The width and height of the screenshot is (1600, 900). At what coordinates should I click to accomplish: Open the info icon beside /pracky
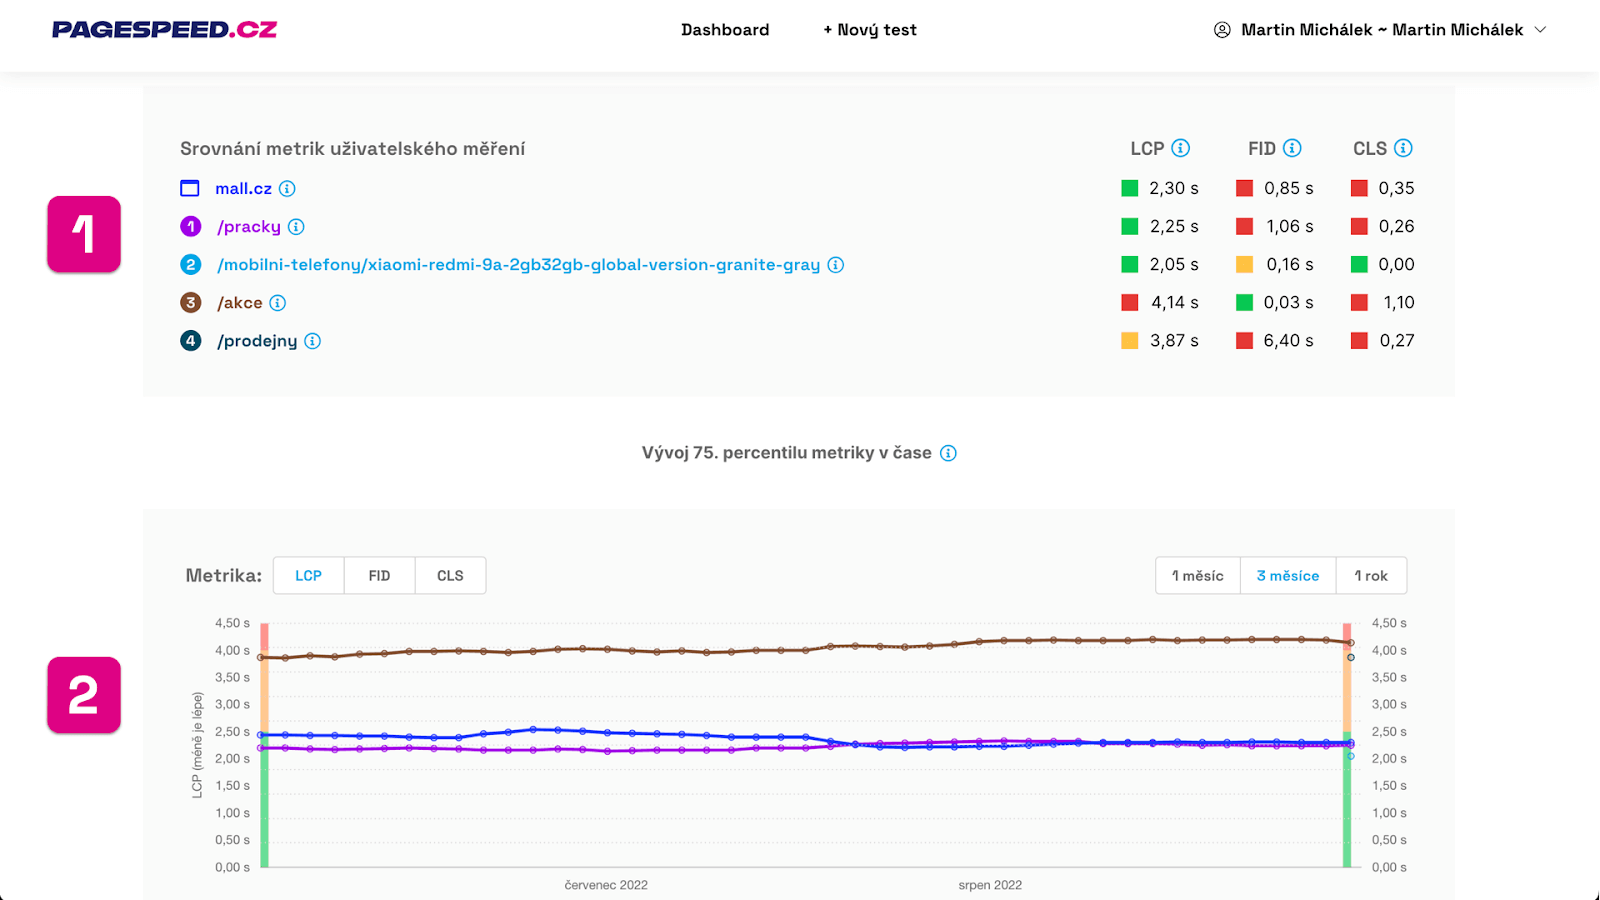[295, 227]
